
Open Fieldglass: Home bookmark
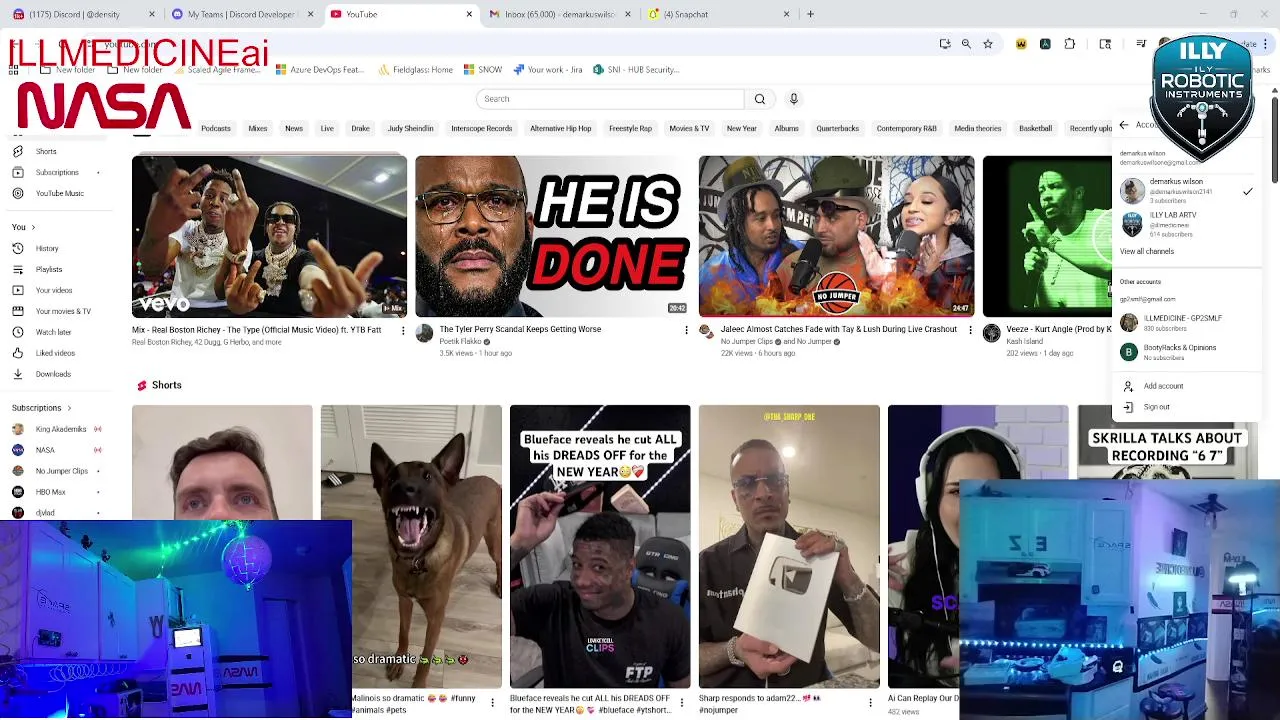point(415,70)
